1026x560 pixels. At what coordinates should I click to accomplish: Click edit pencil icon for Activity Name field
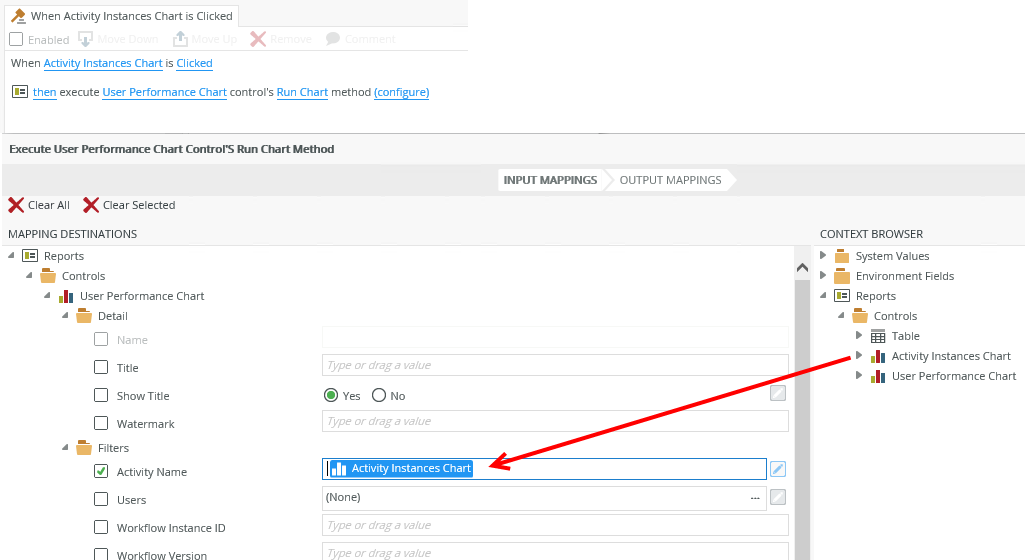pos(777,468)
